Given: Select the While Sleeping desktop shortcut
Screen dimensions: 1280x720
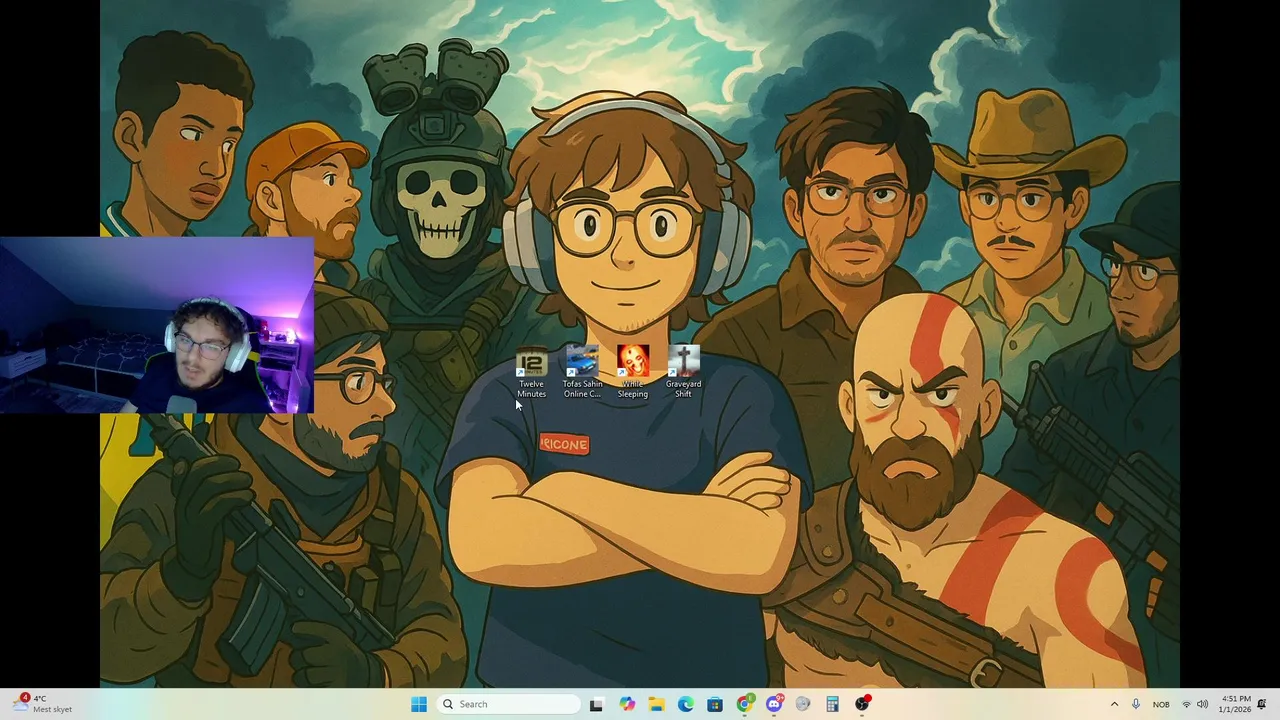Looking at the screenshot, I should point(632,373).
